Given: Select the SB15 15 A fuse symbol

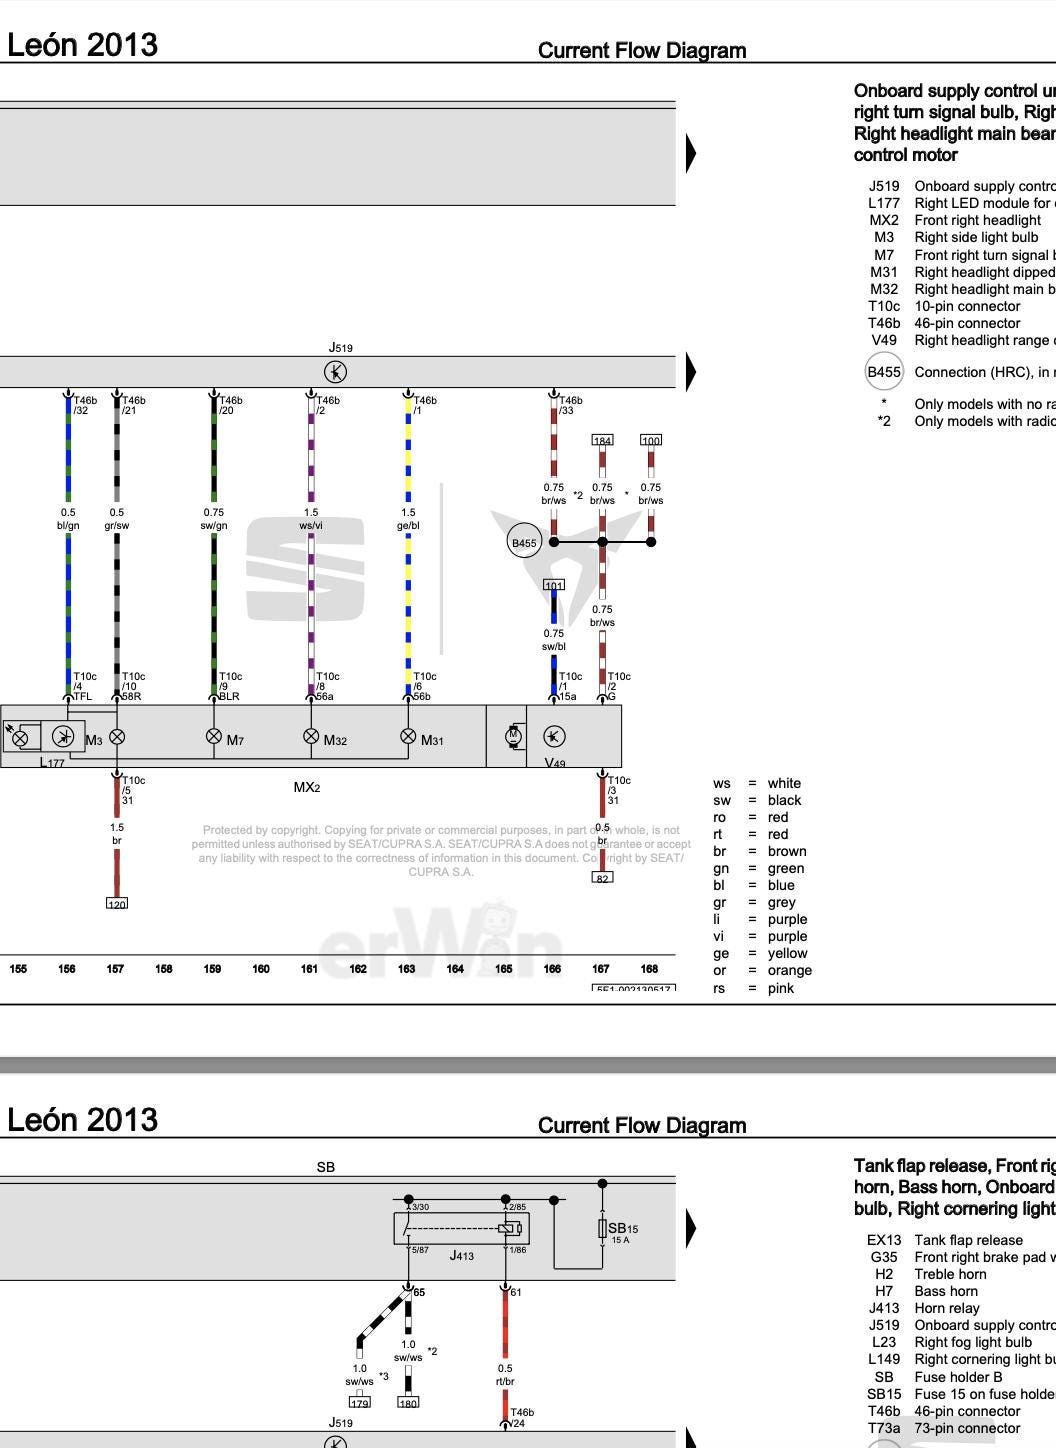Looking at the screenshot, I should tap(603, 1229).
